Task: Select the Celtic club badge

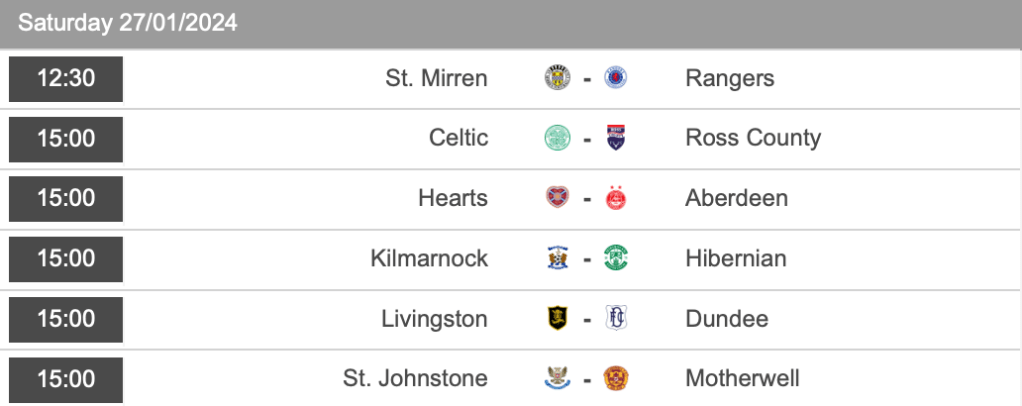Action: pyautogui.click(x=557, y=138)
